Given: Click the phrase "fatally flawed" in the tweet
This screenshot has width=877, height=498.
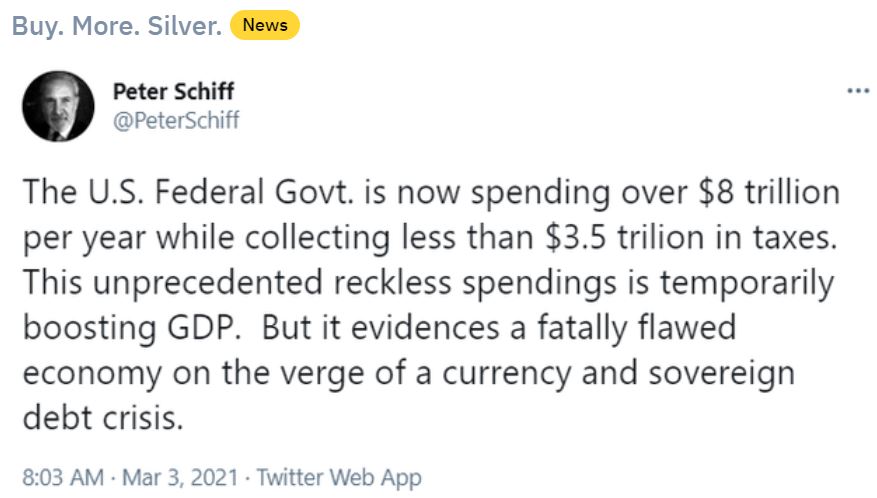Looking at the screenshot, I should point(636,328).
